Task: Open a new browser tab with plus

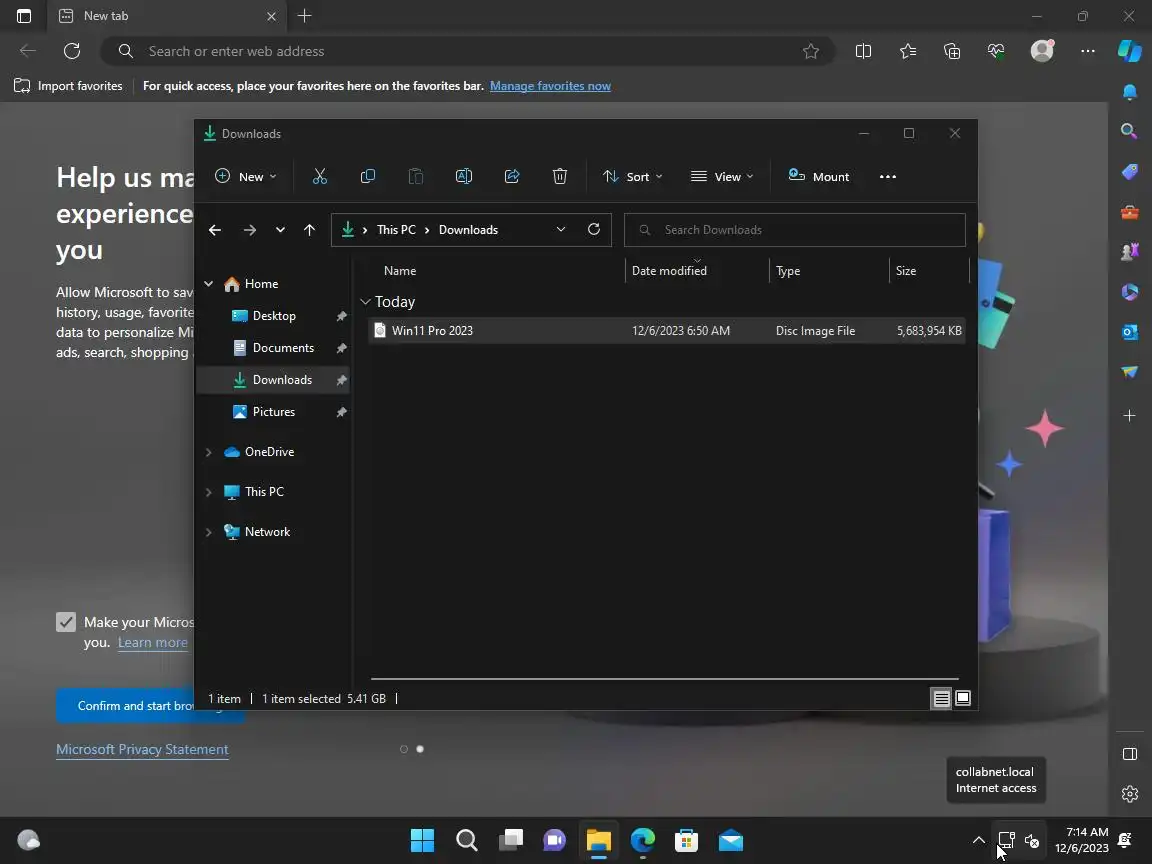Action: [x=304, y=15]
